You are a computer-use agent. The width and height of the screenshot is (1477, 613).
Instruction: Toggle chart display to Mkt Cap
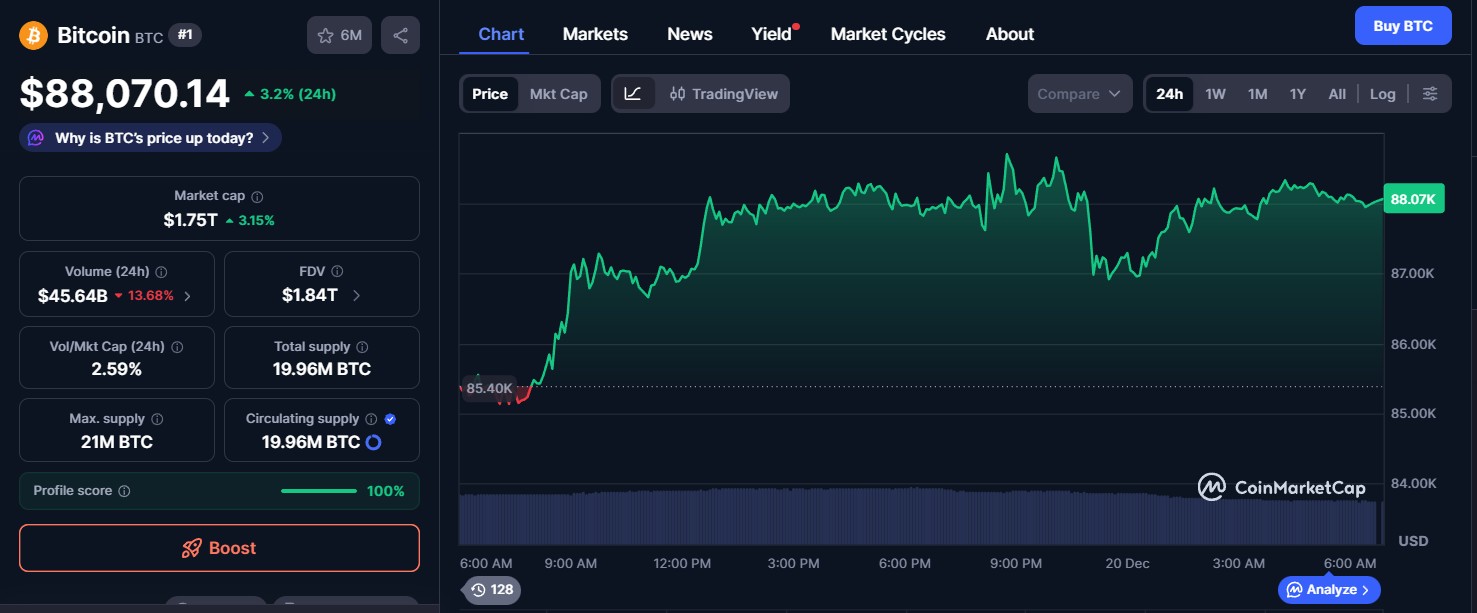pyautogui.click(x=558, y=93)
